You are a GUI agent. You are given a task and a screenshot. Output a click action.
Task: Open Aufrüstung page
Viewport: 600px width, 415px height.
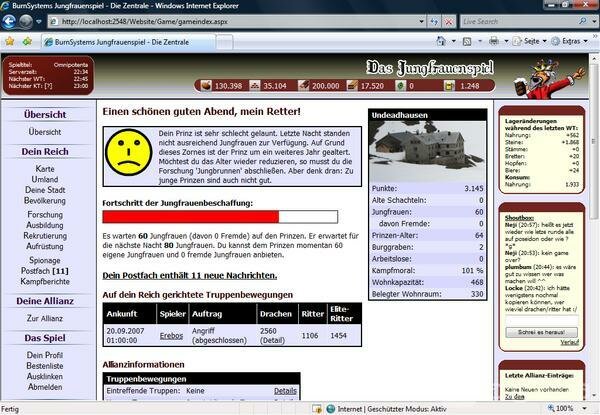click(45, 246)
